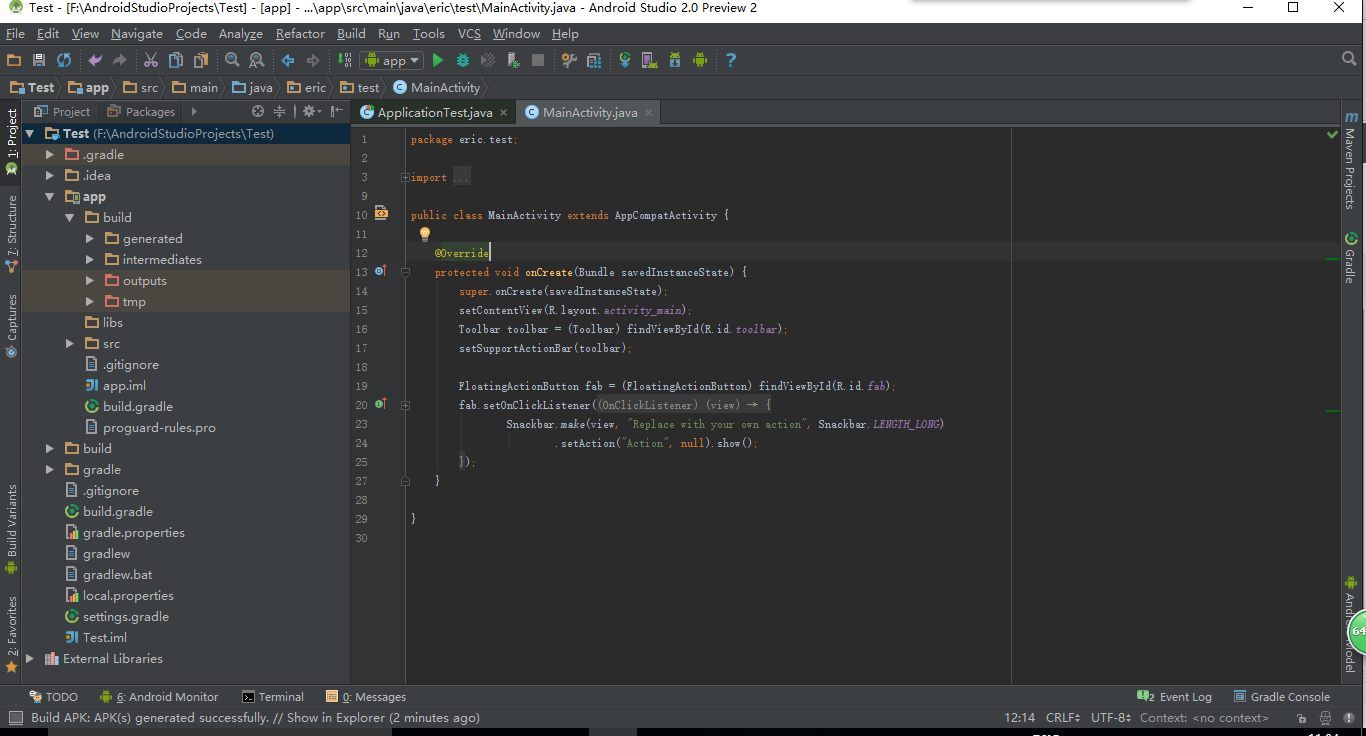Image resolution: width=1366 pixels, height=736 pixels.
Task: Click the Synchronize refresh icon
Action: tap(64, 60)
